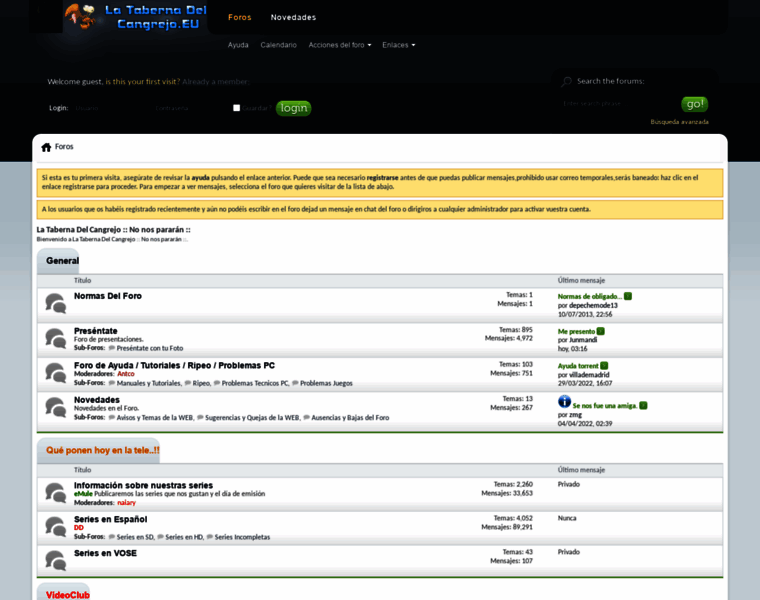Open the Preséntate forum title

tap(95, 331)
